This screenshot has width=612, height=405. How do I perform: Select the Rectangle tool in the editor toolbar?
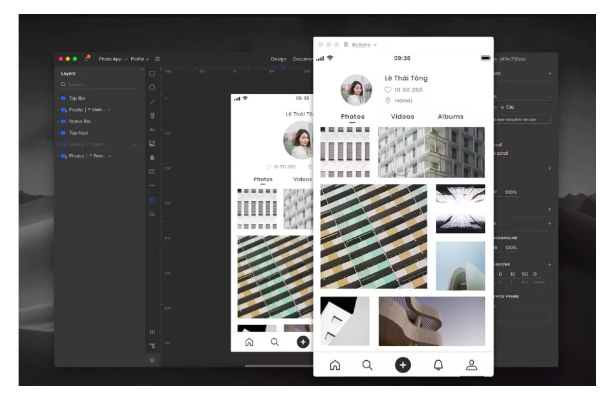pyautogui.click(x=152, y=74)
